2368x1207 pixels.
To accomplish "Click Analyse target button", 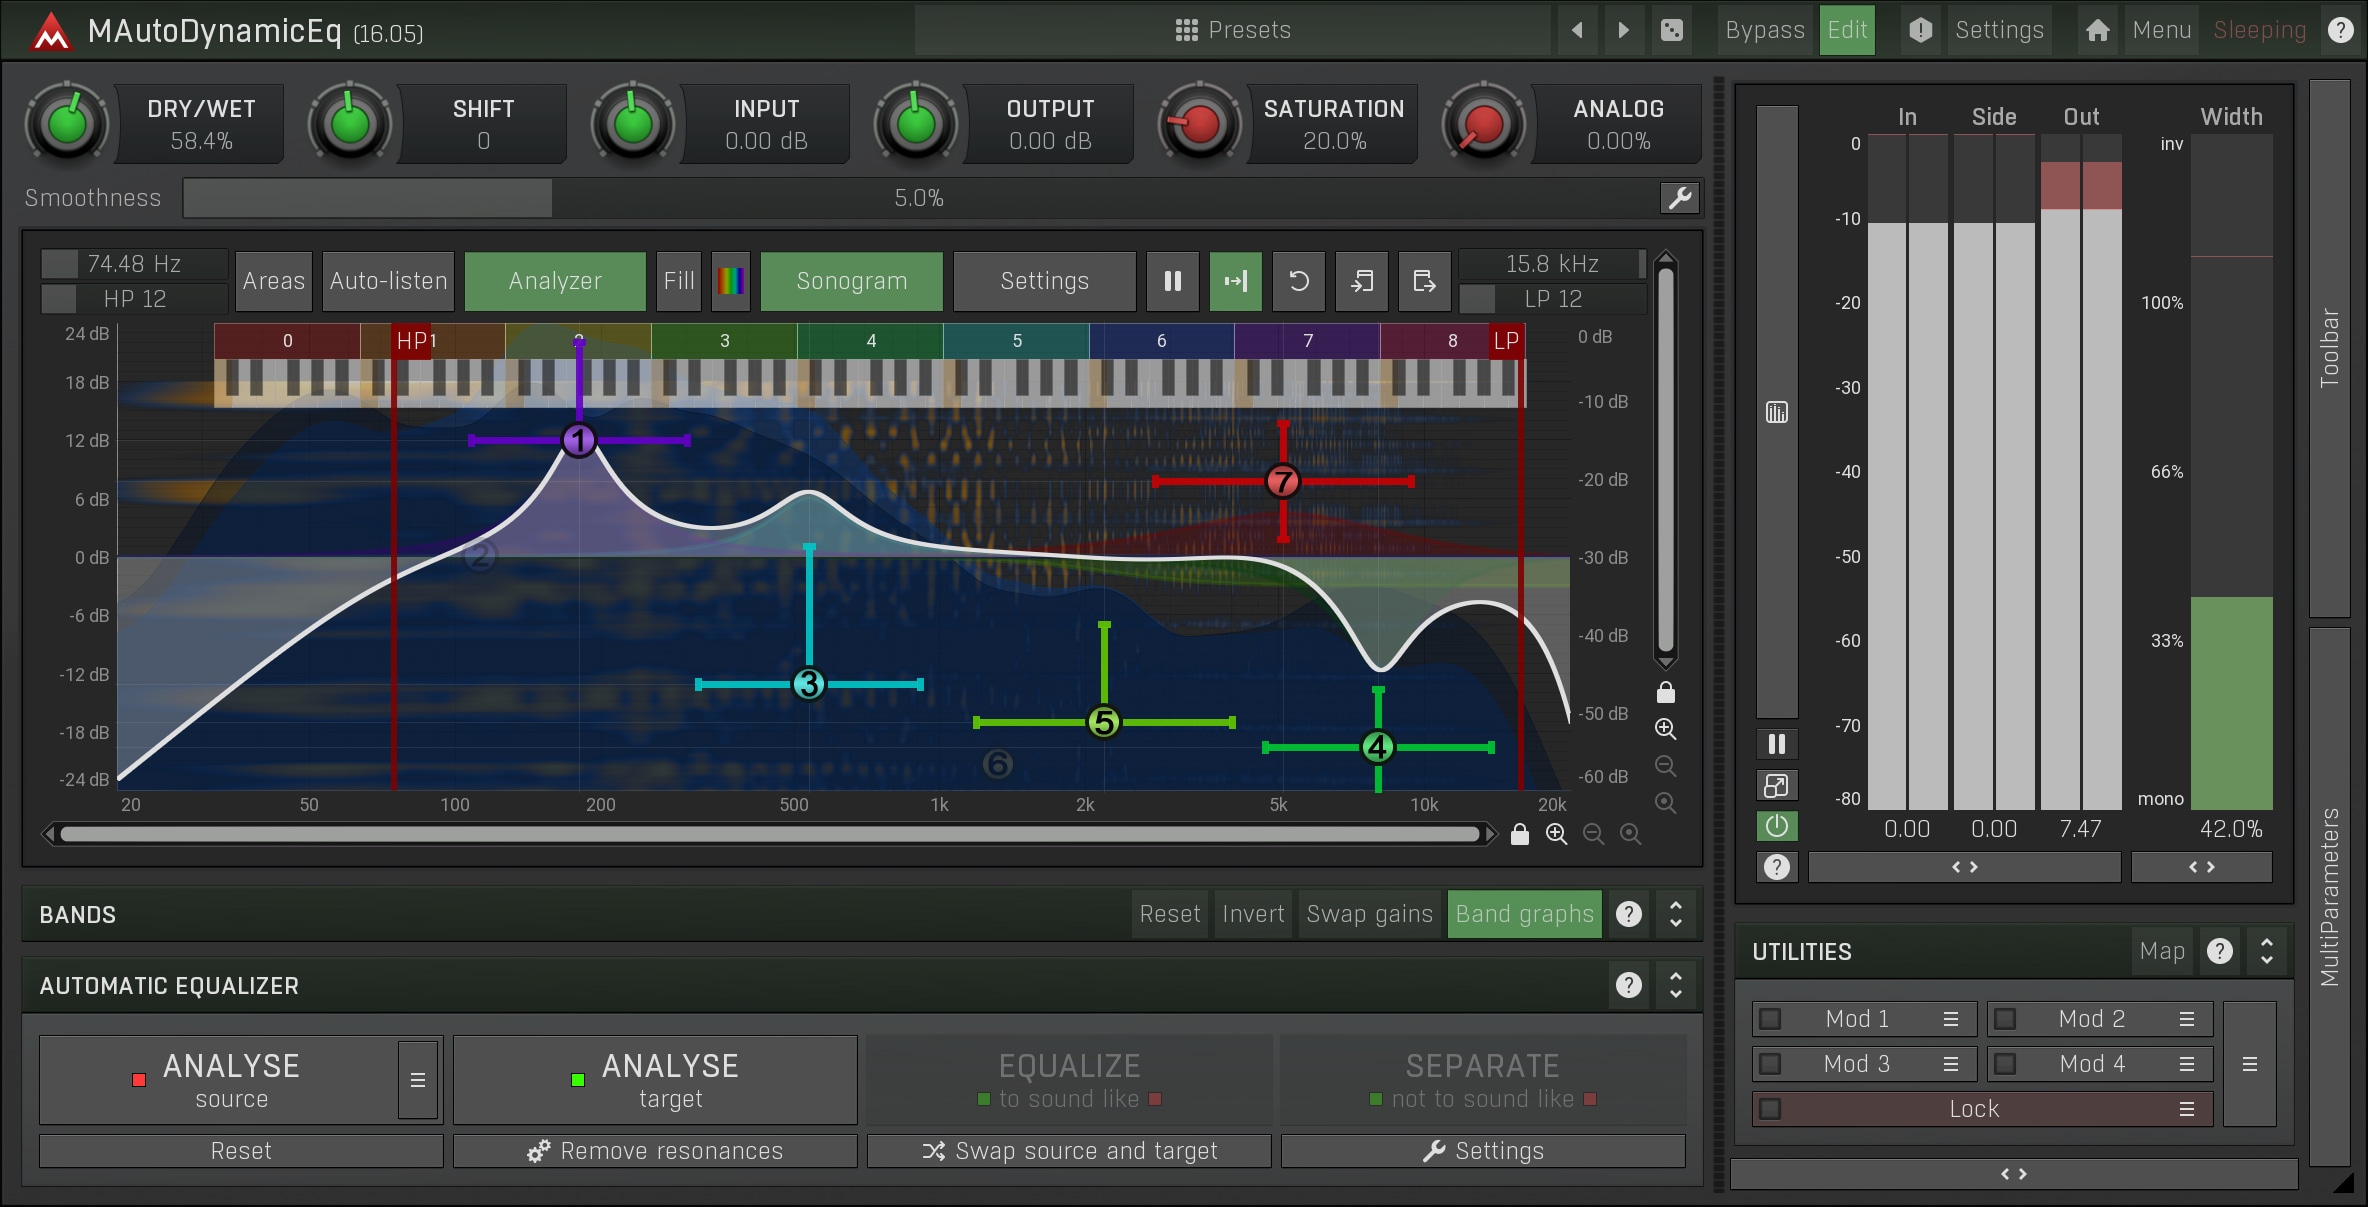I will [x=655, y=1080].
